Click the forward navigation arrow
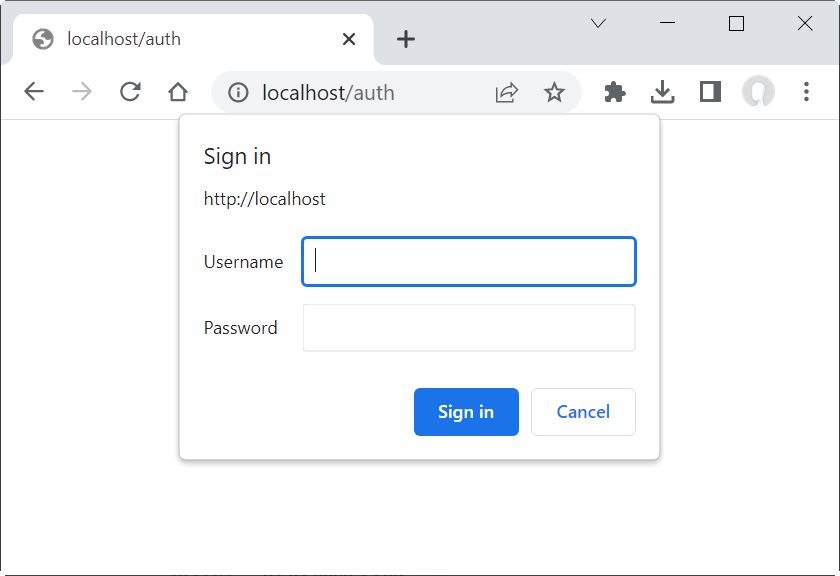The width and height of the screenshot is (840, 576). pyautogui.click(x=82, y=91)
